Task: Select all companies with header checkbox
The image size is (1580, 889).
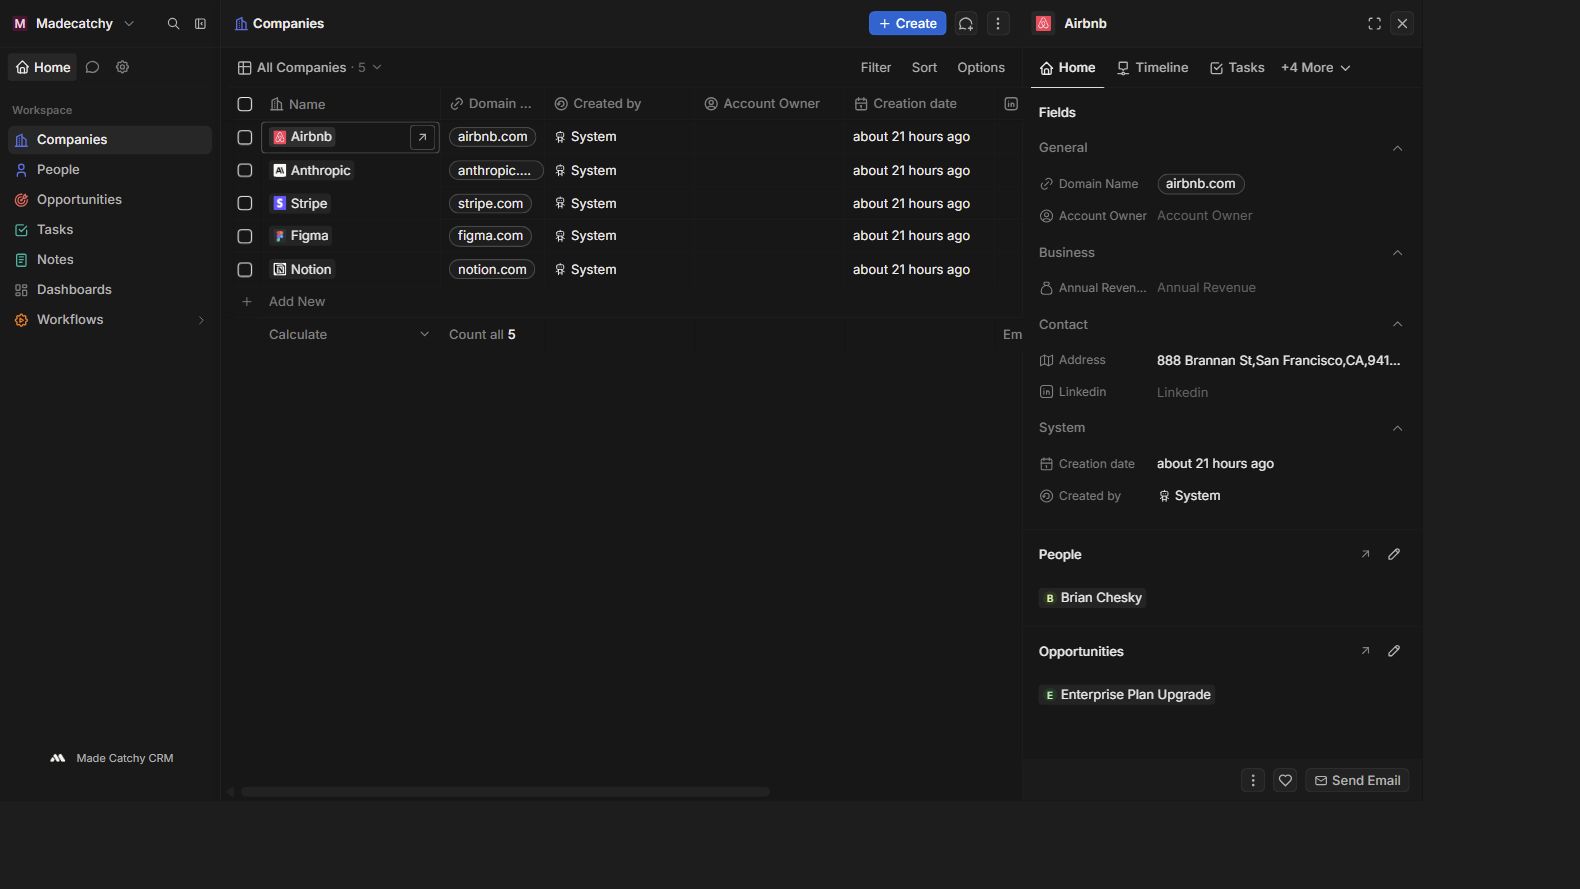Action: tap(245, 104)
